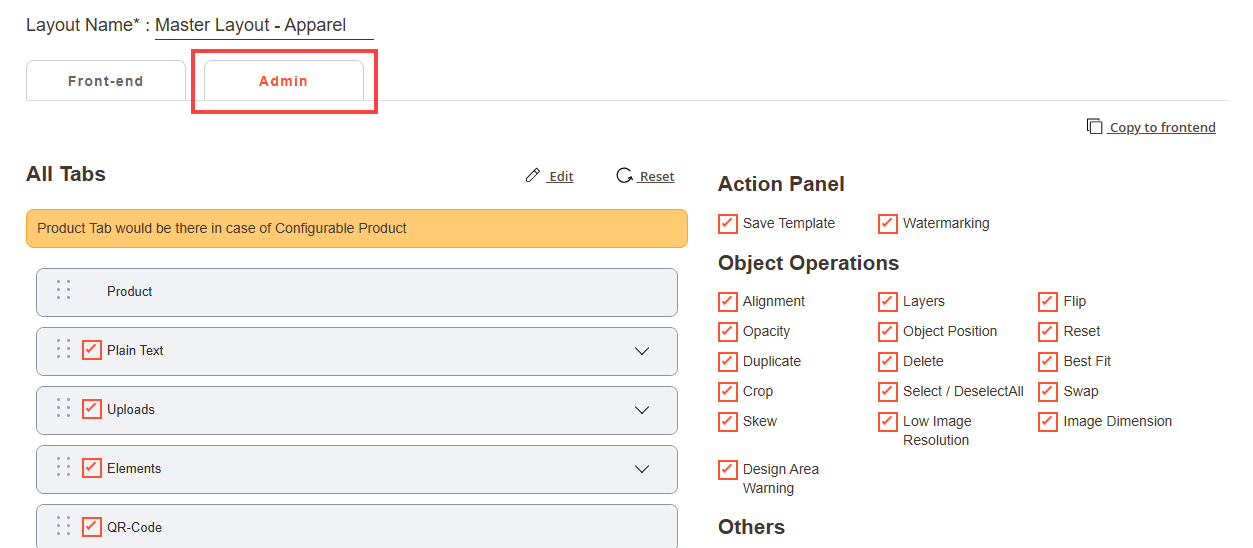Click the Plain Text drag handle
1253x548 pixels.
click(64, 349)
